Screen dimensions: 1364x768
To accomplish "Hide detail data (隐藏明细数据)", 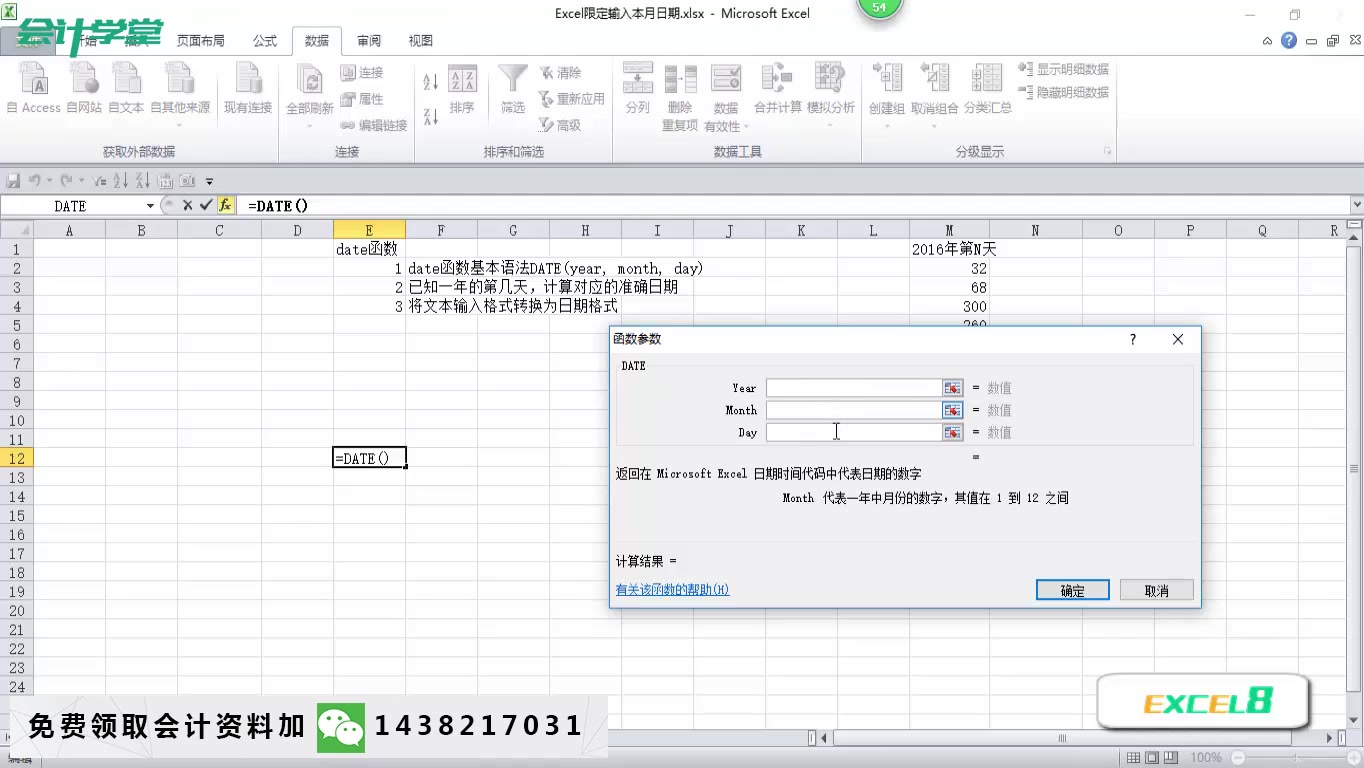I will point(1064,92).
